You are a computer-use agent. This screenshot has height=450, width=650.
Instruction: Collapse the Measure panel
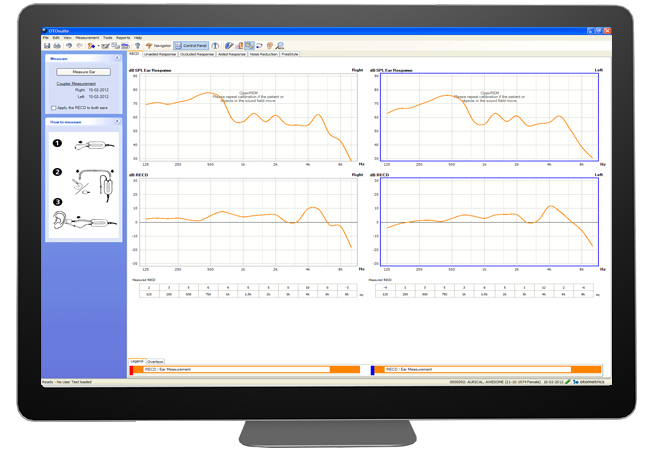click(118, 59)
